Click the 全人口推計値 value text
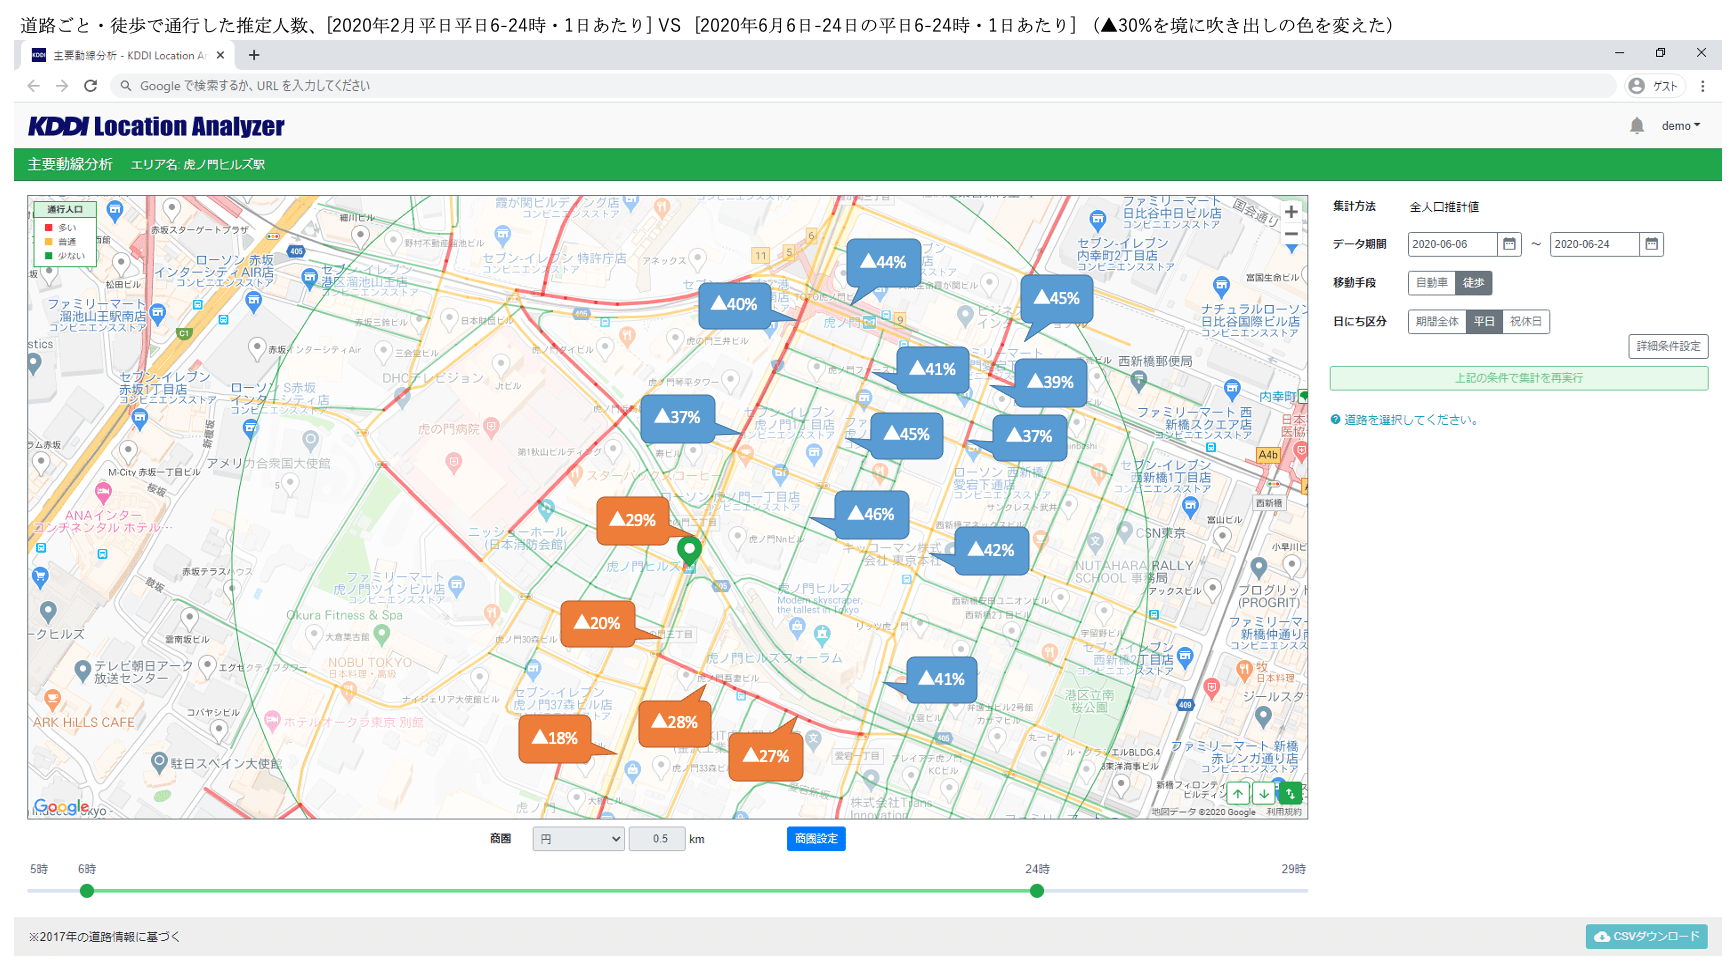Viewport: 1734px width, 964px height. (1444, 207)
